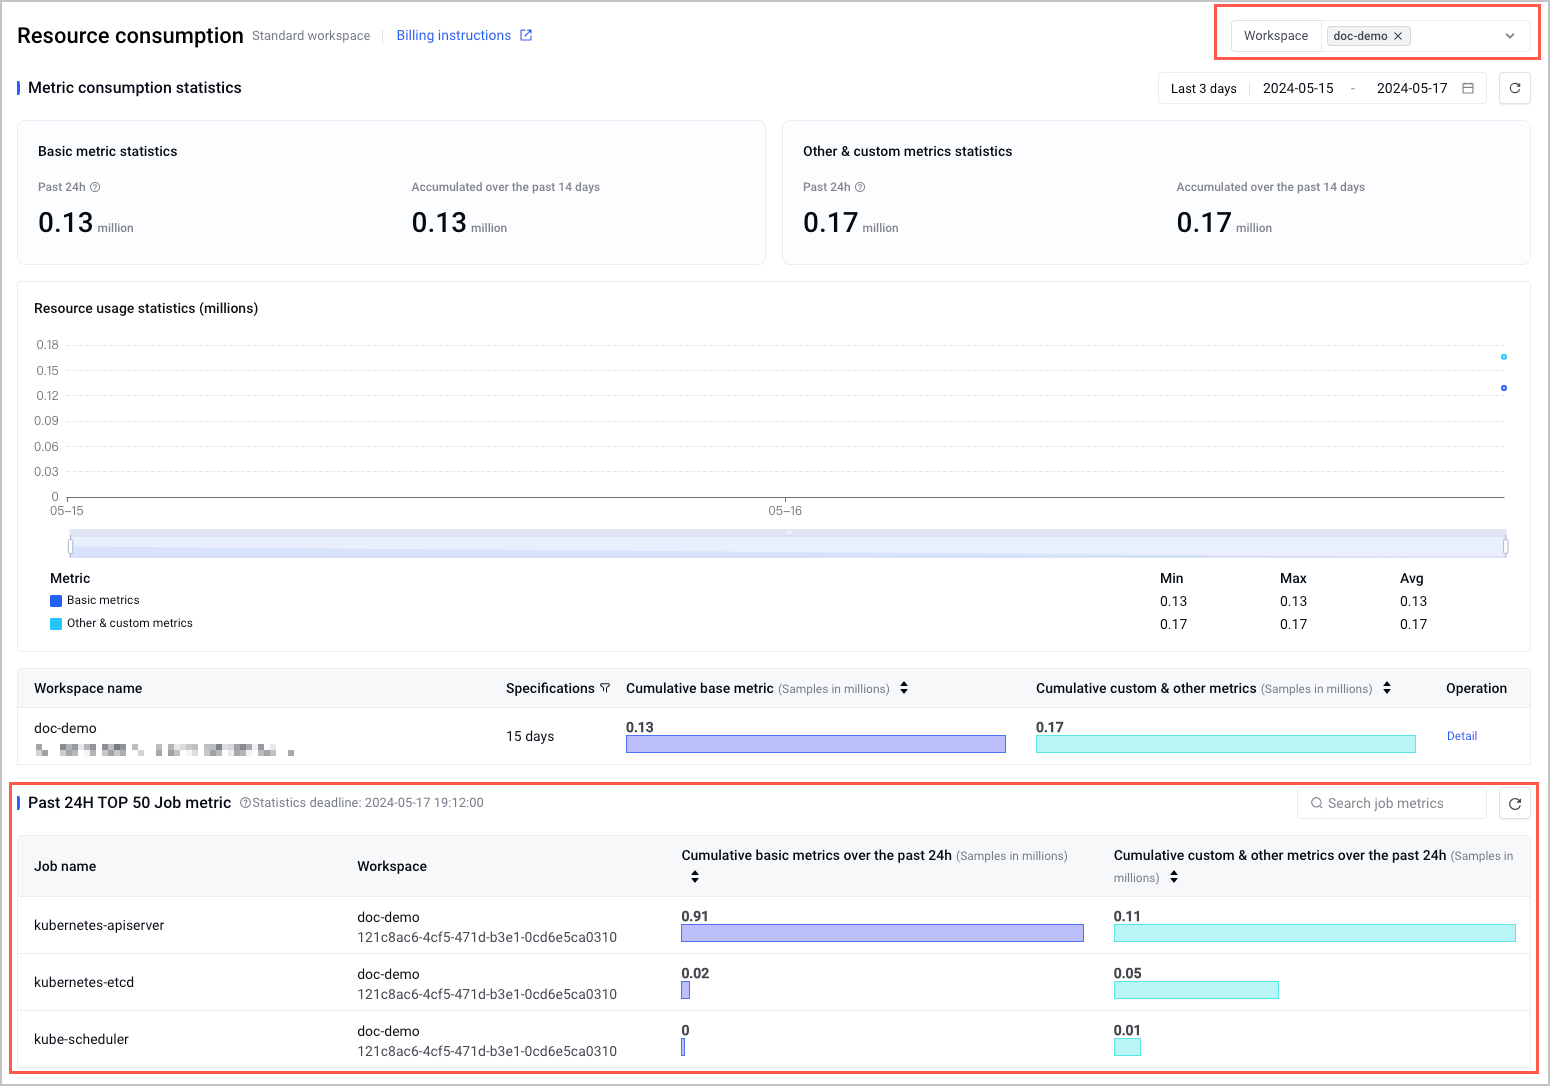Remove the doc-demo workspace tag
Screen dimensions: 1550x1086
tap(1398, 36)
